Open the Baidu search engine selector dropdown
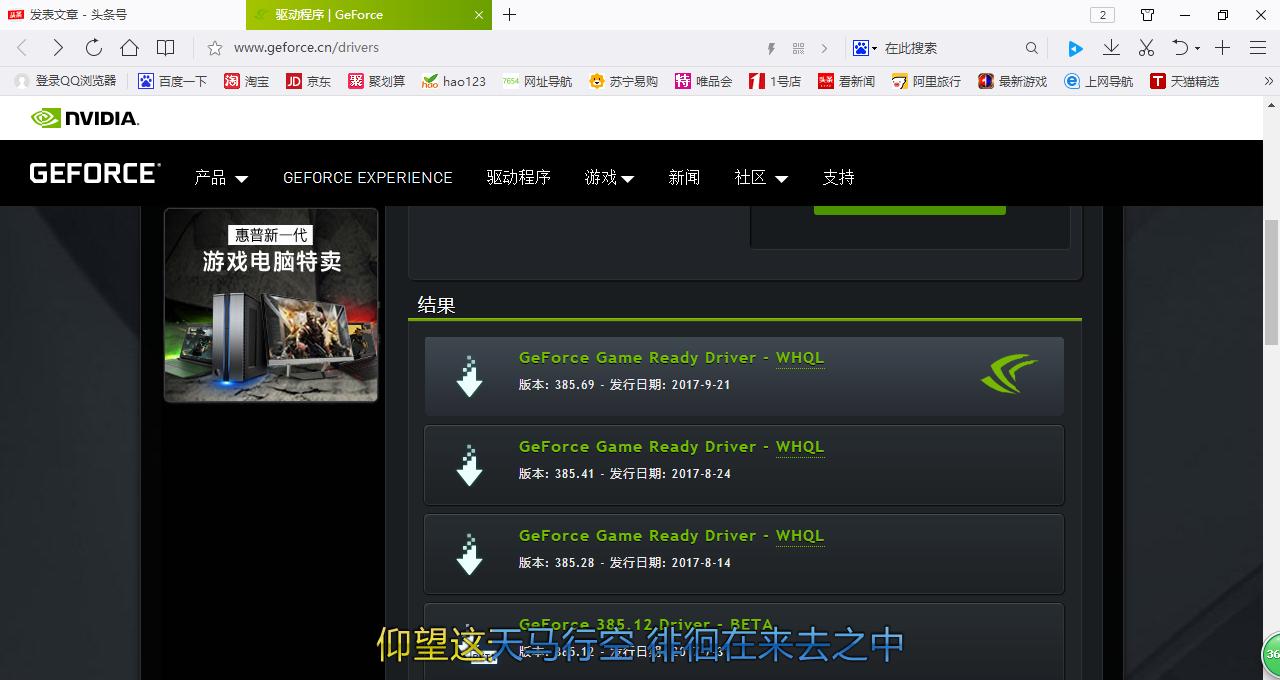The height and width of the screenshot is (680, 1280). coord(865,48)
